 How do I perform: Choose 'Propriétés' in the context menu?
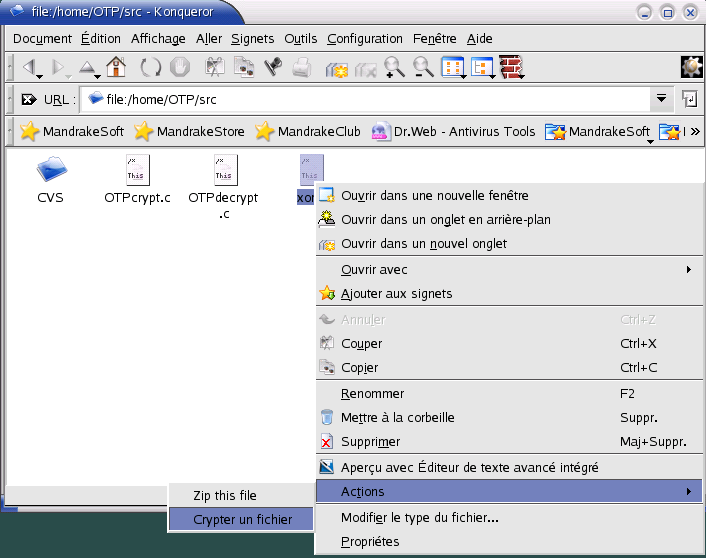click(x=370, y=541)
